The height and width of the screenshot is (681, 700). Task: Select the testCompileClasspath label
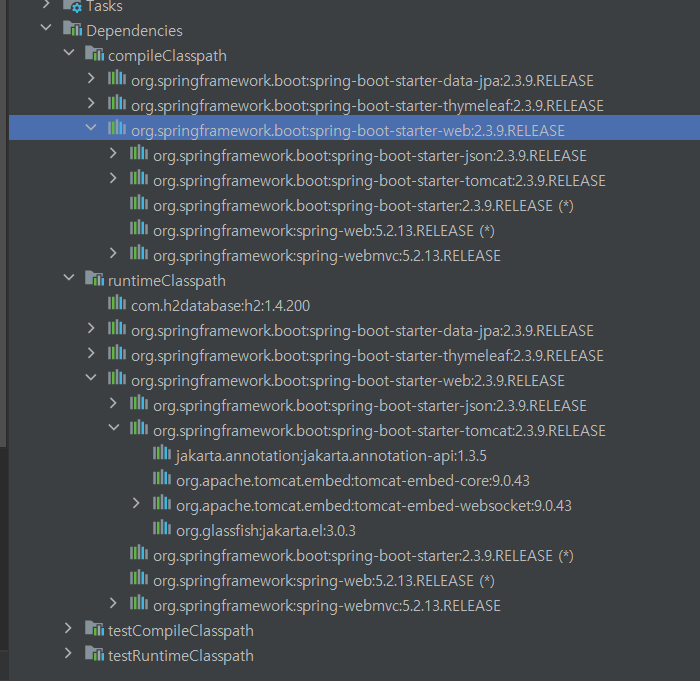point(181,631)
